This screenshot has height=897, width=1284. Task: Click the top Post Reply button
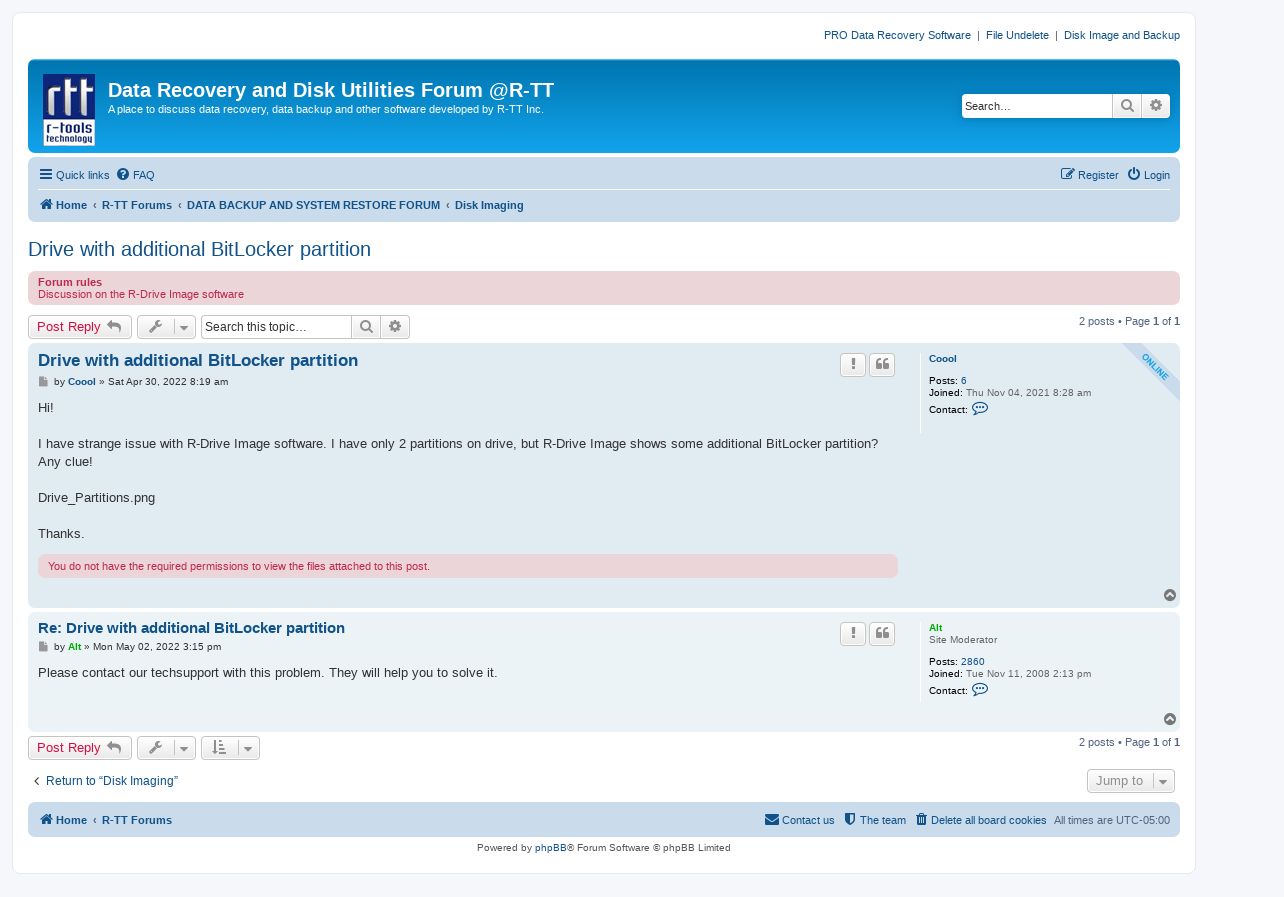pyautogui.click(x=80, y=327)
